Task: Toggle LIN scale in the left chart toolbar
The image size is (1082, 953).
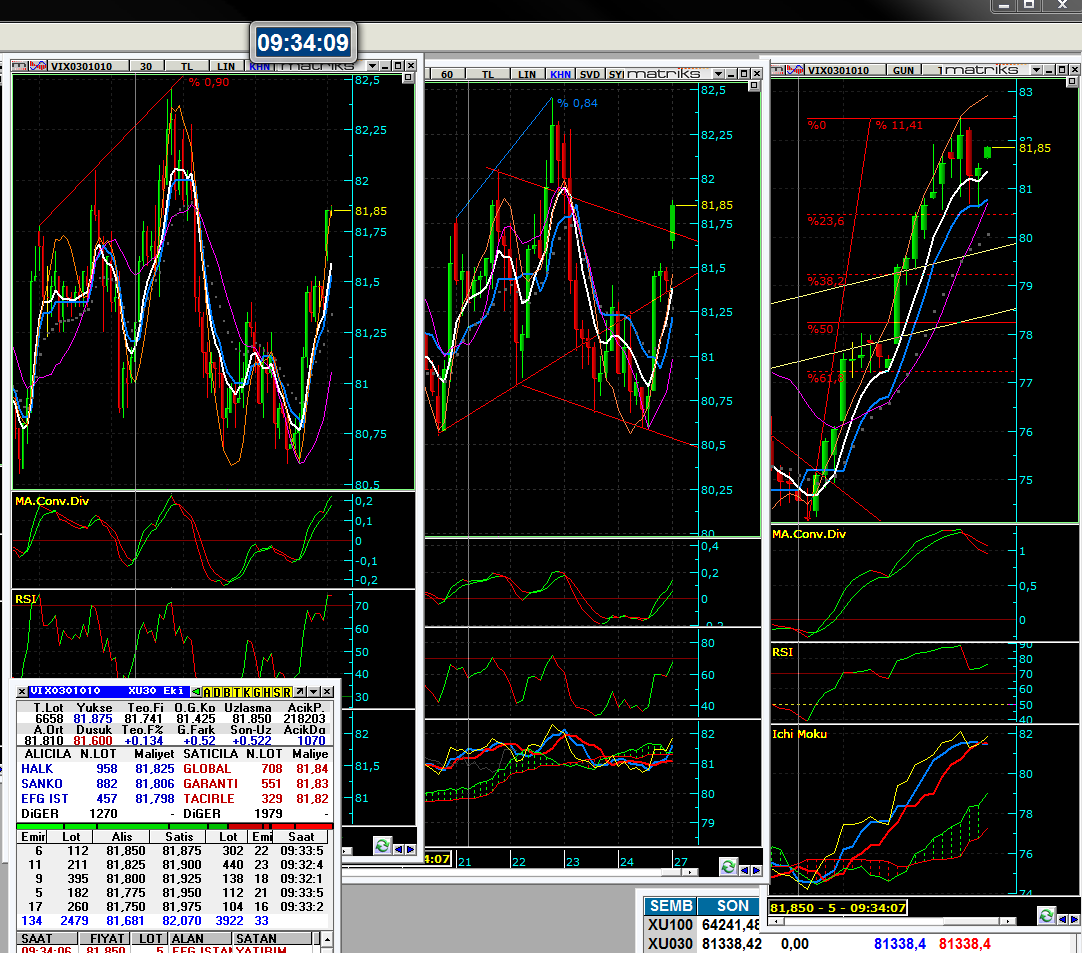Action: click(227, 66)
